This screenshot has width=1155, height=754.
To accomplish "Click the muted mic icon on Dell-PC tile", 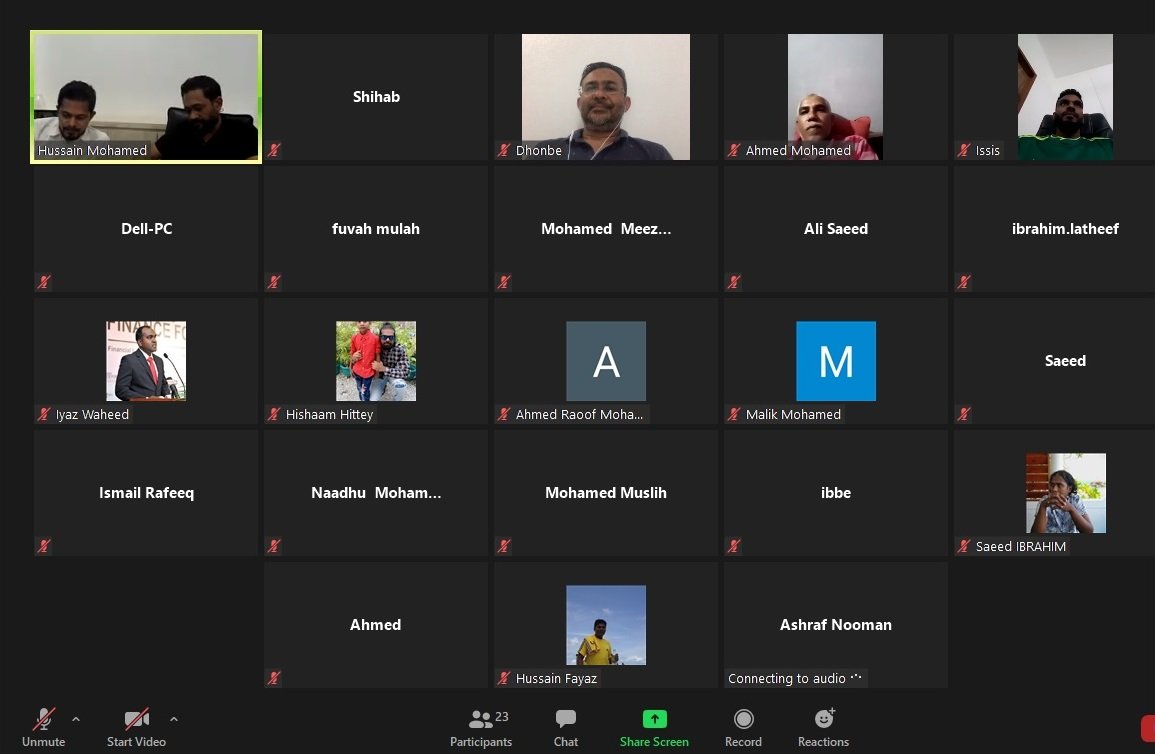I will 44,282.
